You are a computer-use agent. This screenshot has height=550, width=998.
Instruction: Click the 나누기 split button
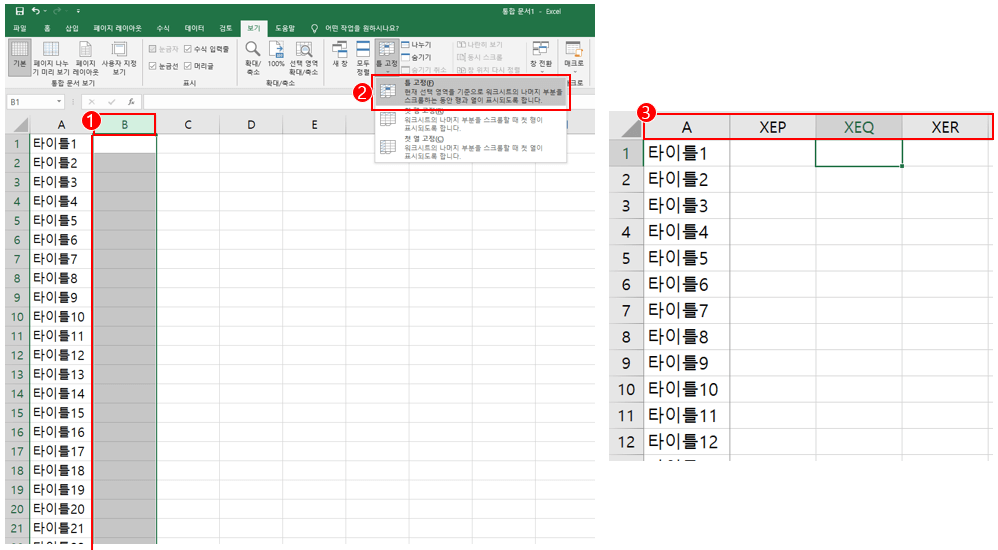[416, 45]
